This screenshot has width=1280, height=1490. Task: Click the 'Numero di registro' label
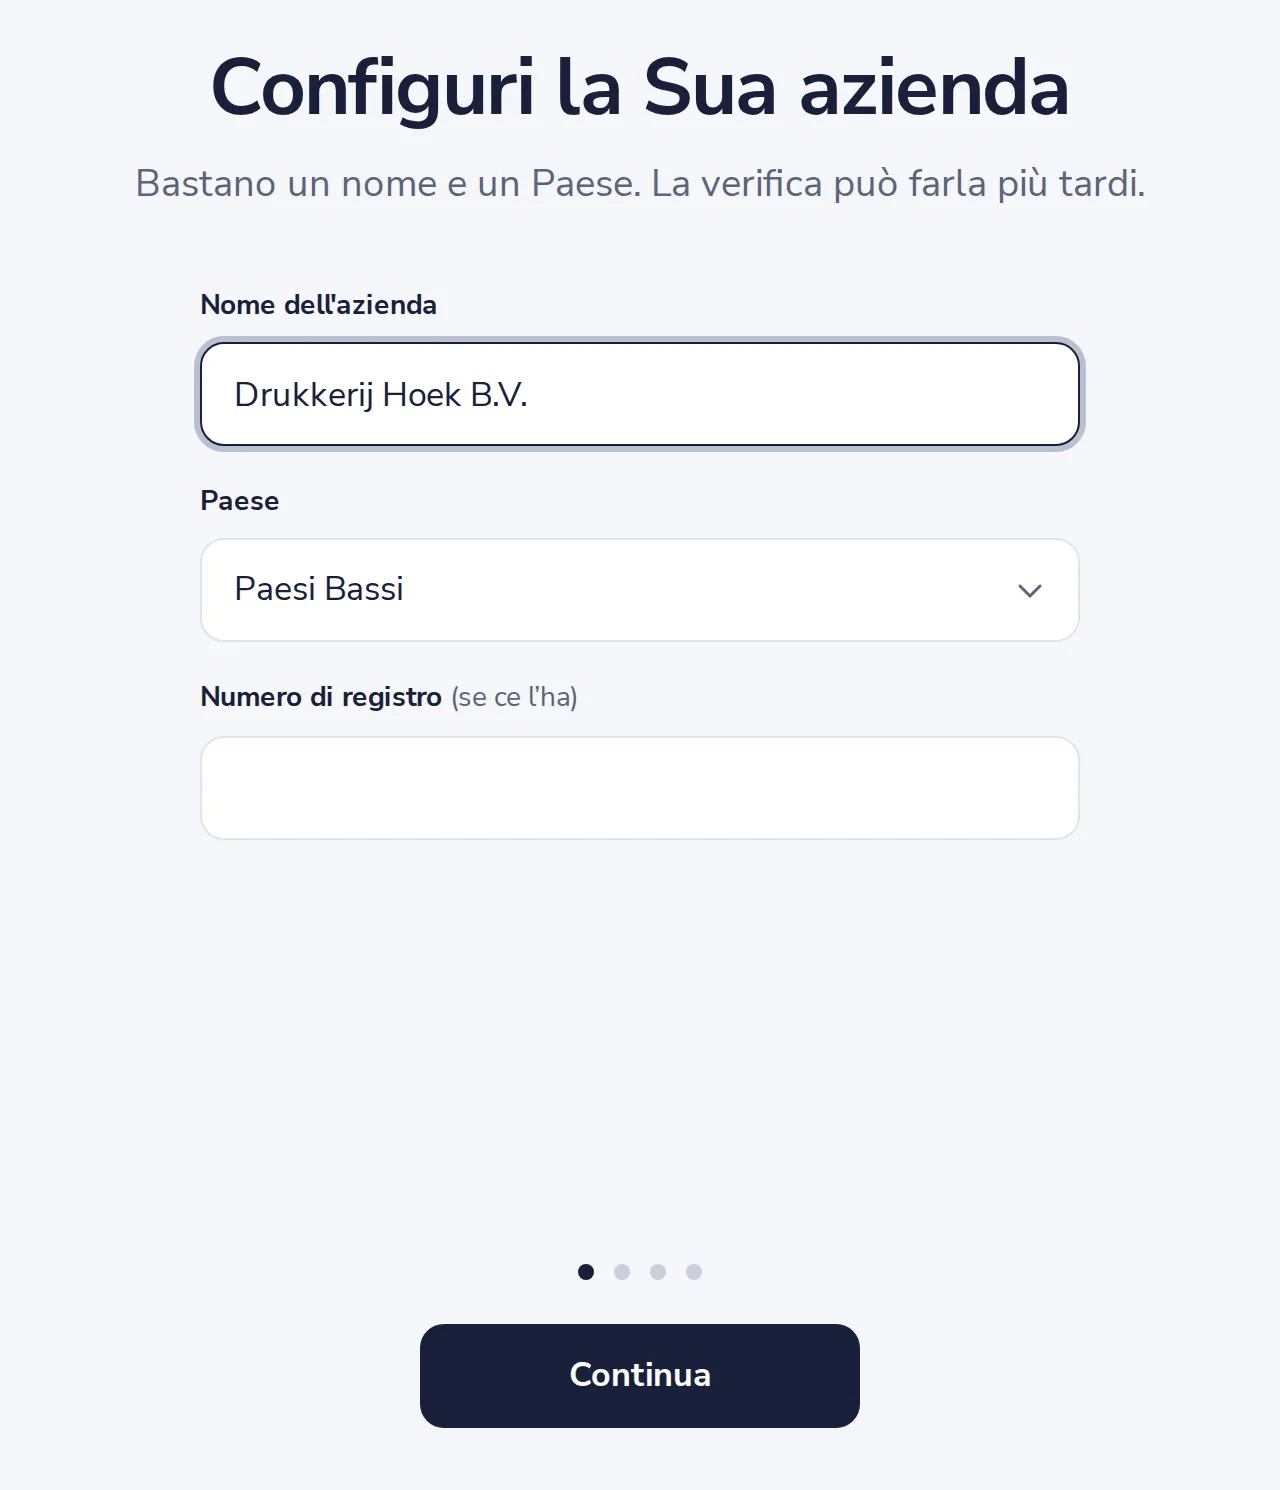coord(321,697)
